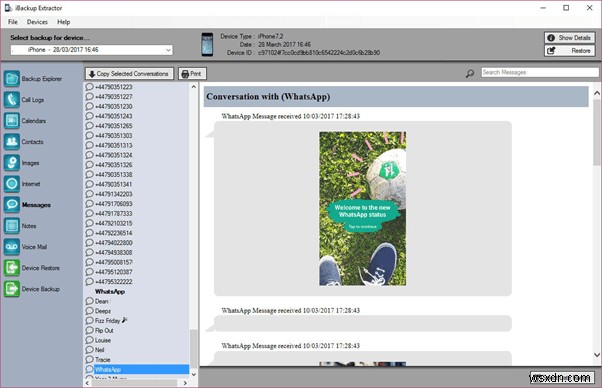Click the WhatsApp group header in list
This screenshot has height=388, width=602.
tap(110, 292)
